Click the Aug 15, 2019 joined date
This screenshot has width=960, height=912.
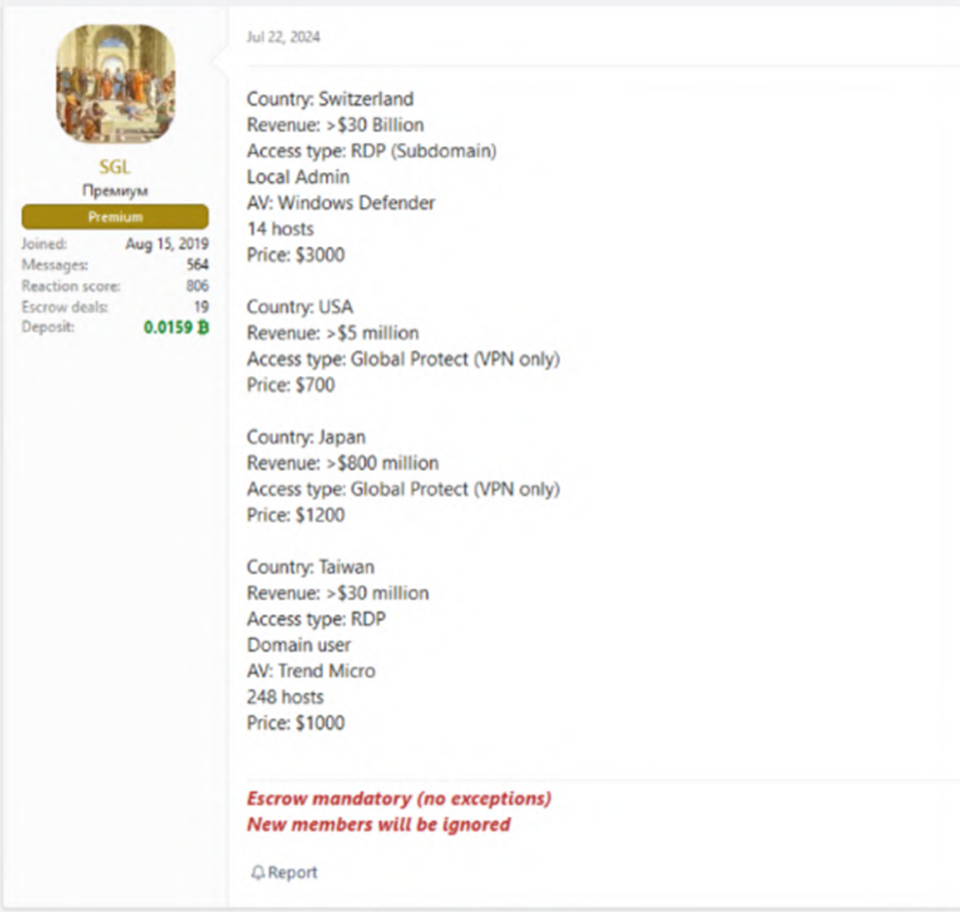pos(167,244)
